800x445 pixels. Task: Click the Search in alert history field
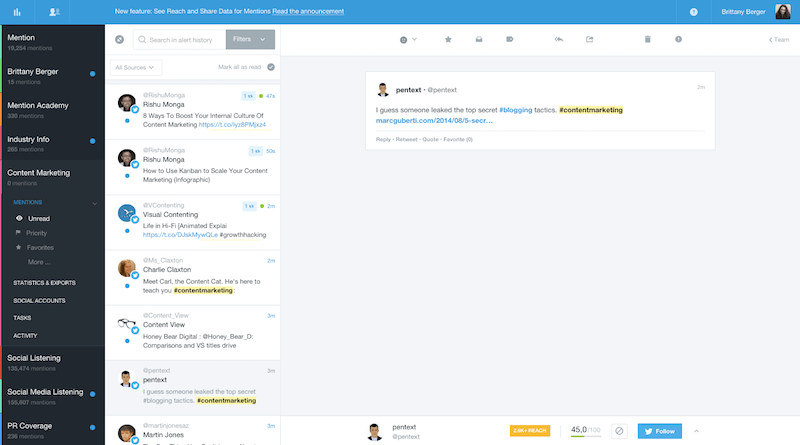[x=183, y=39]
